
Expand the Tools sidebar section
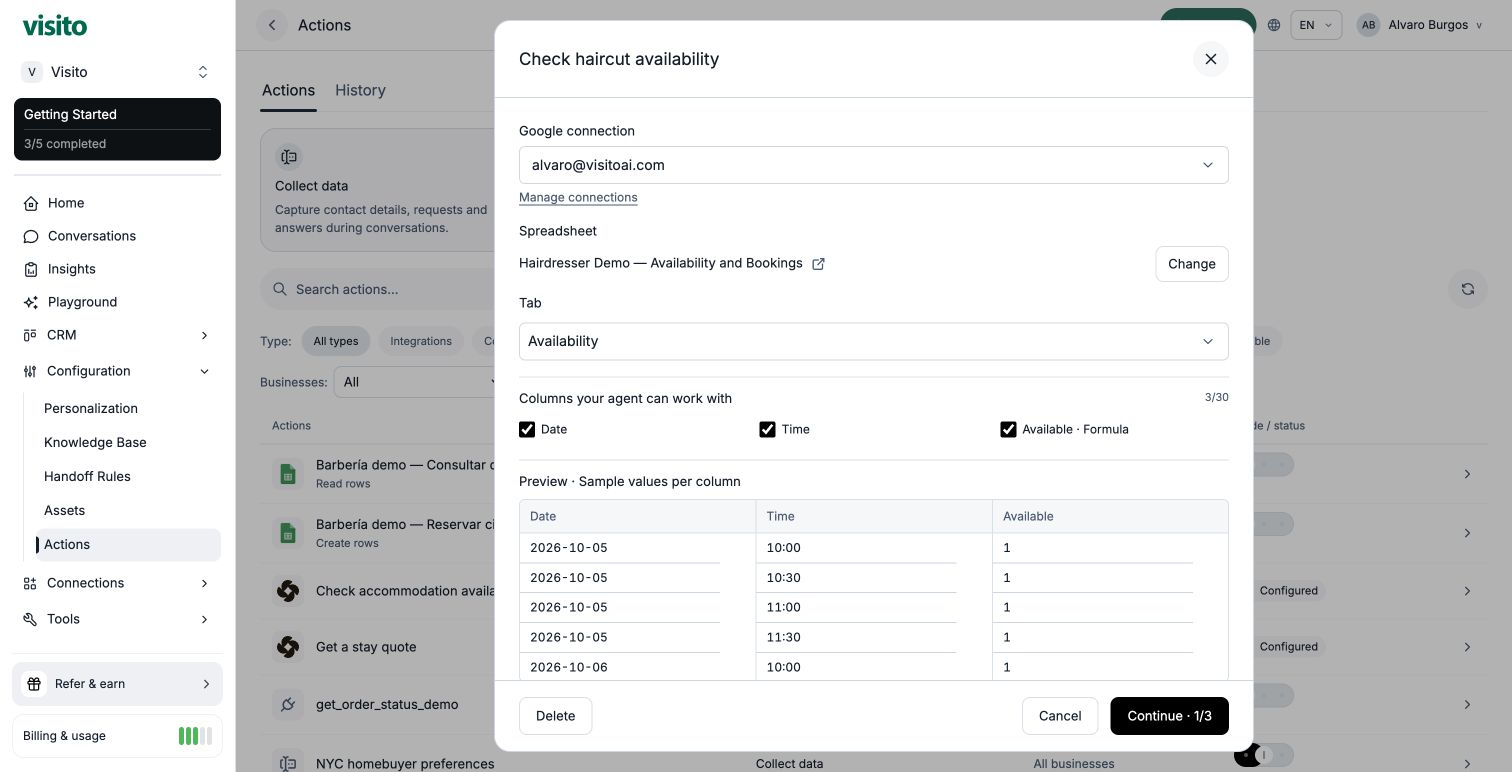(x=118, y=619)
